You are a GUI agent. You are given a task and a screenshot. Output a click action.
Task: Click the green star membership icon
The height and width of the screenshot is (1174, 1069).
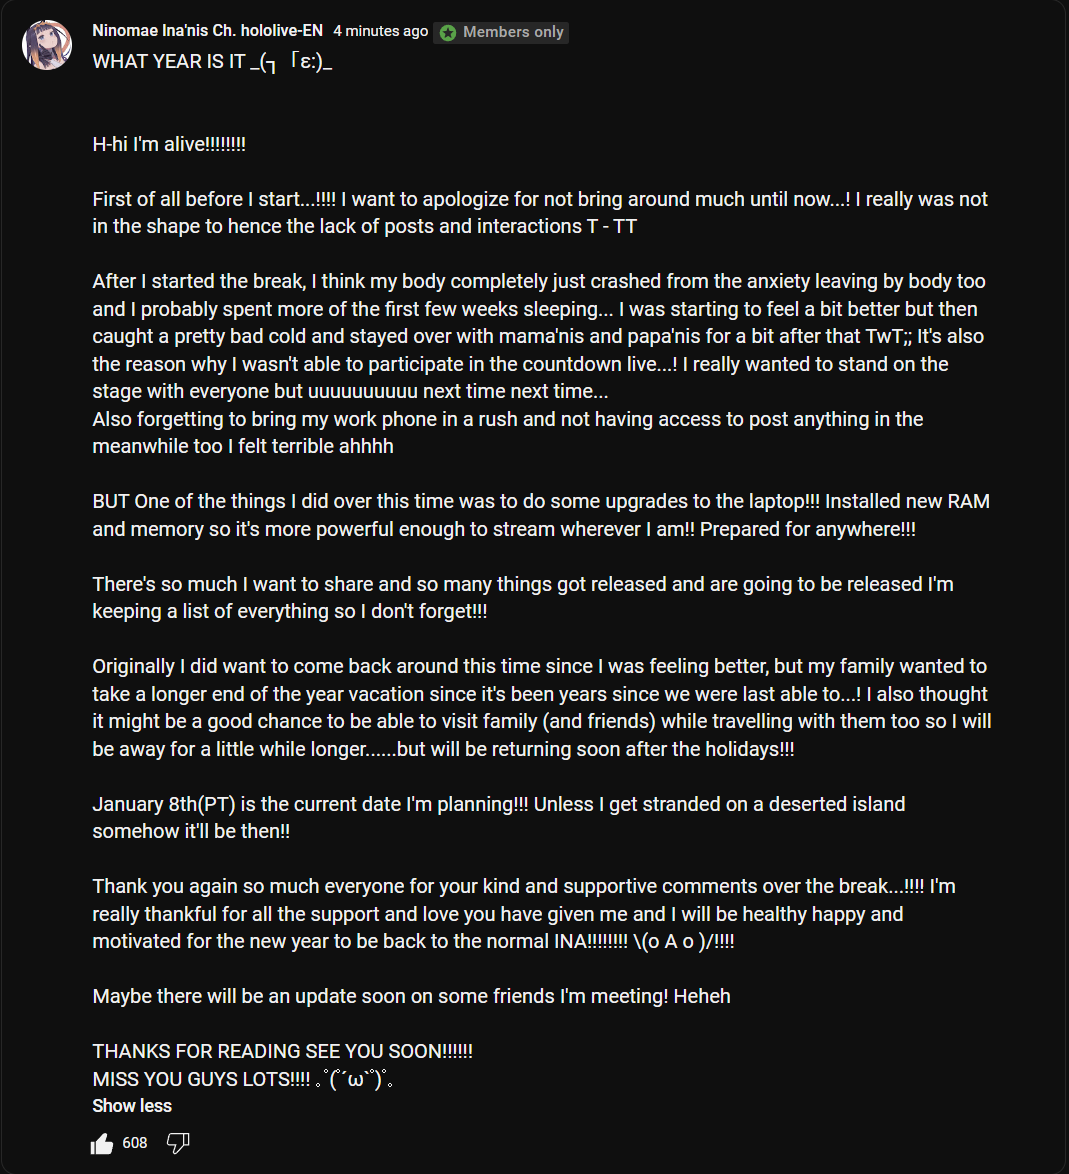tap(448, 32)
